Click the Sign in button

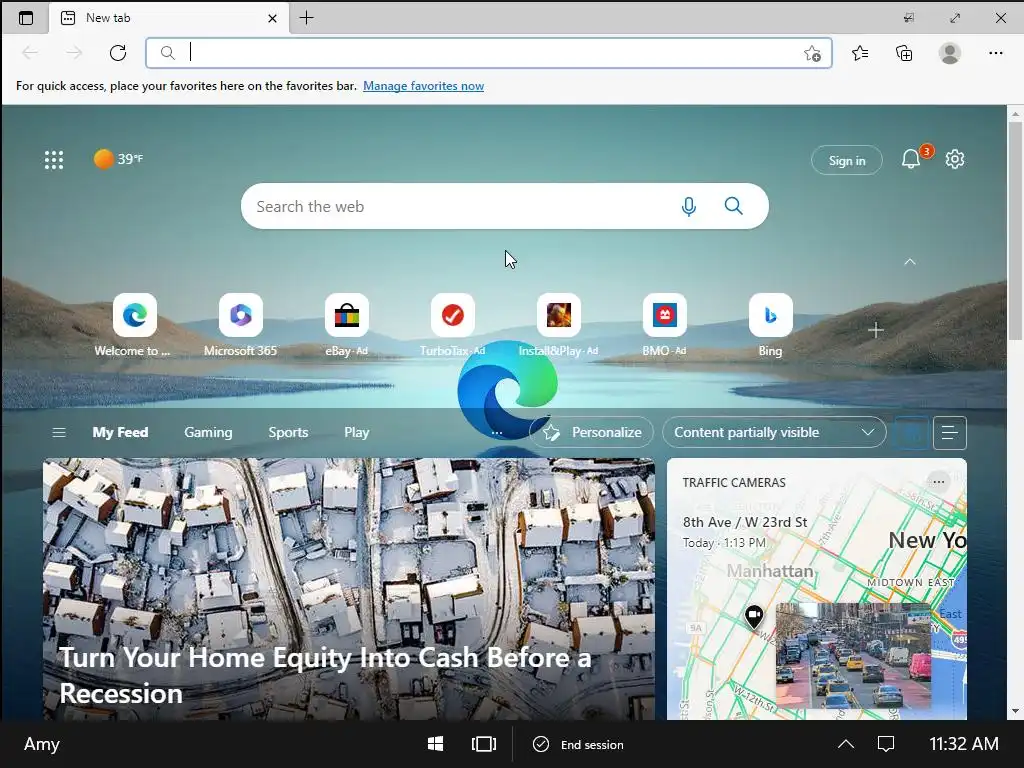click(846, 160)
